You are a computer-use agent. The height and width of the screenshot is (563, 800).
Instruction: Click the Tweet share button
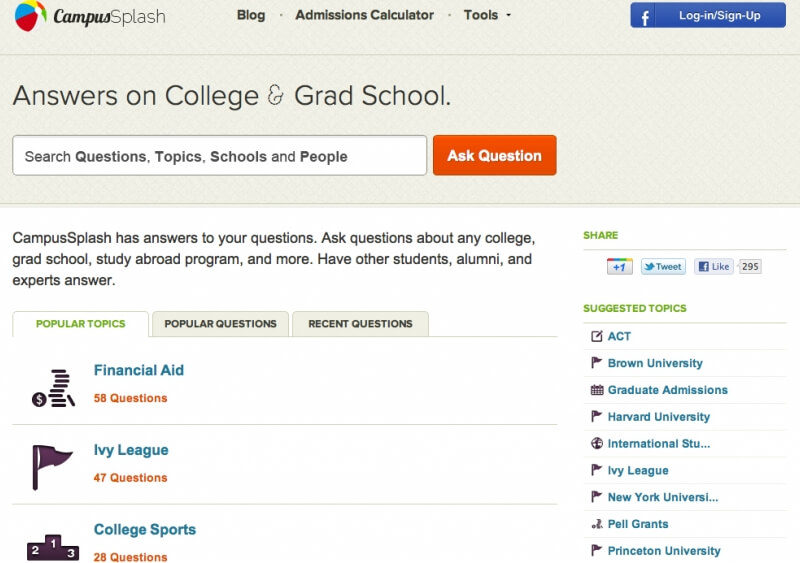tap(663, 266)
